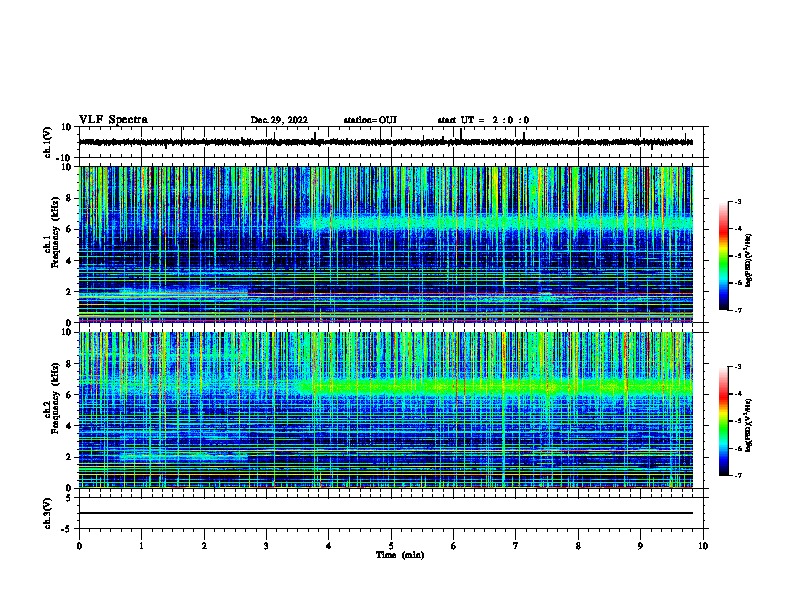Click the ch.1 voltage waveform trace

click(x=385, y=142)
